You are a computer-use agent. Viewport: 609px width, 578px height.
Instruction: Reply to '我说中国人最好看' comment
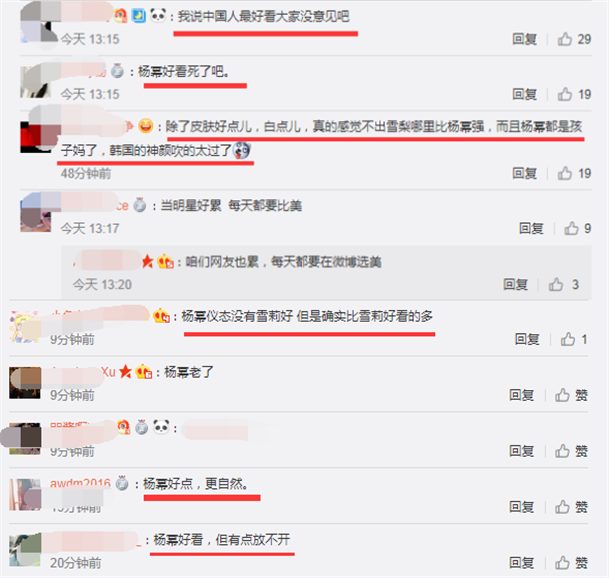[x=524, y=39]
